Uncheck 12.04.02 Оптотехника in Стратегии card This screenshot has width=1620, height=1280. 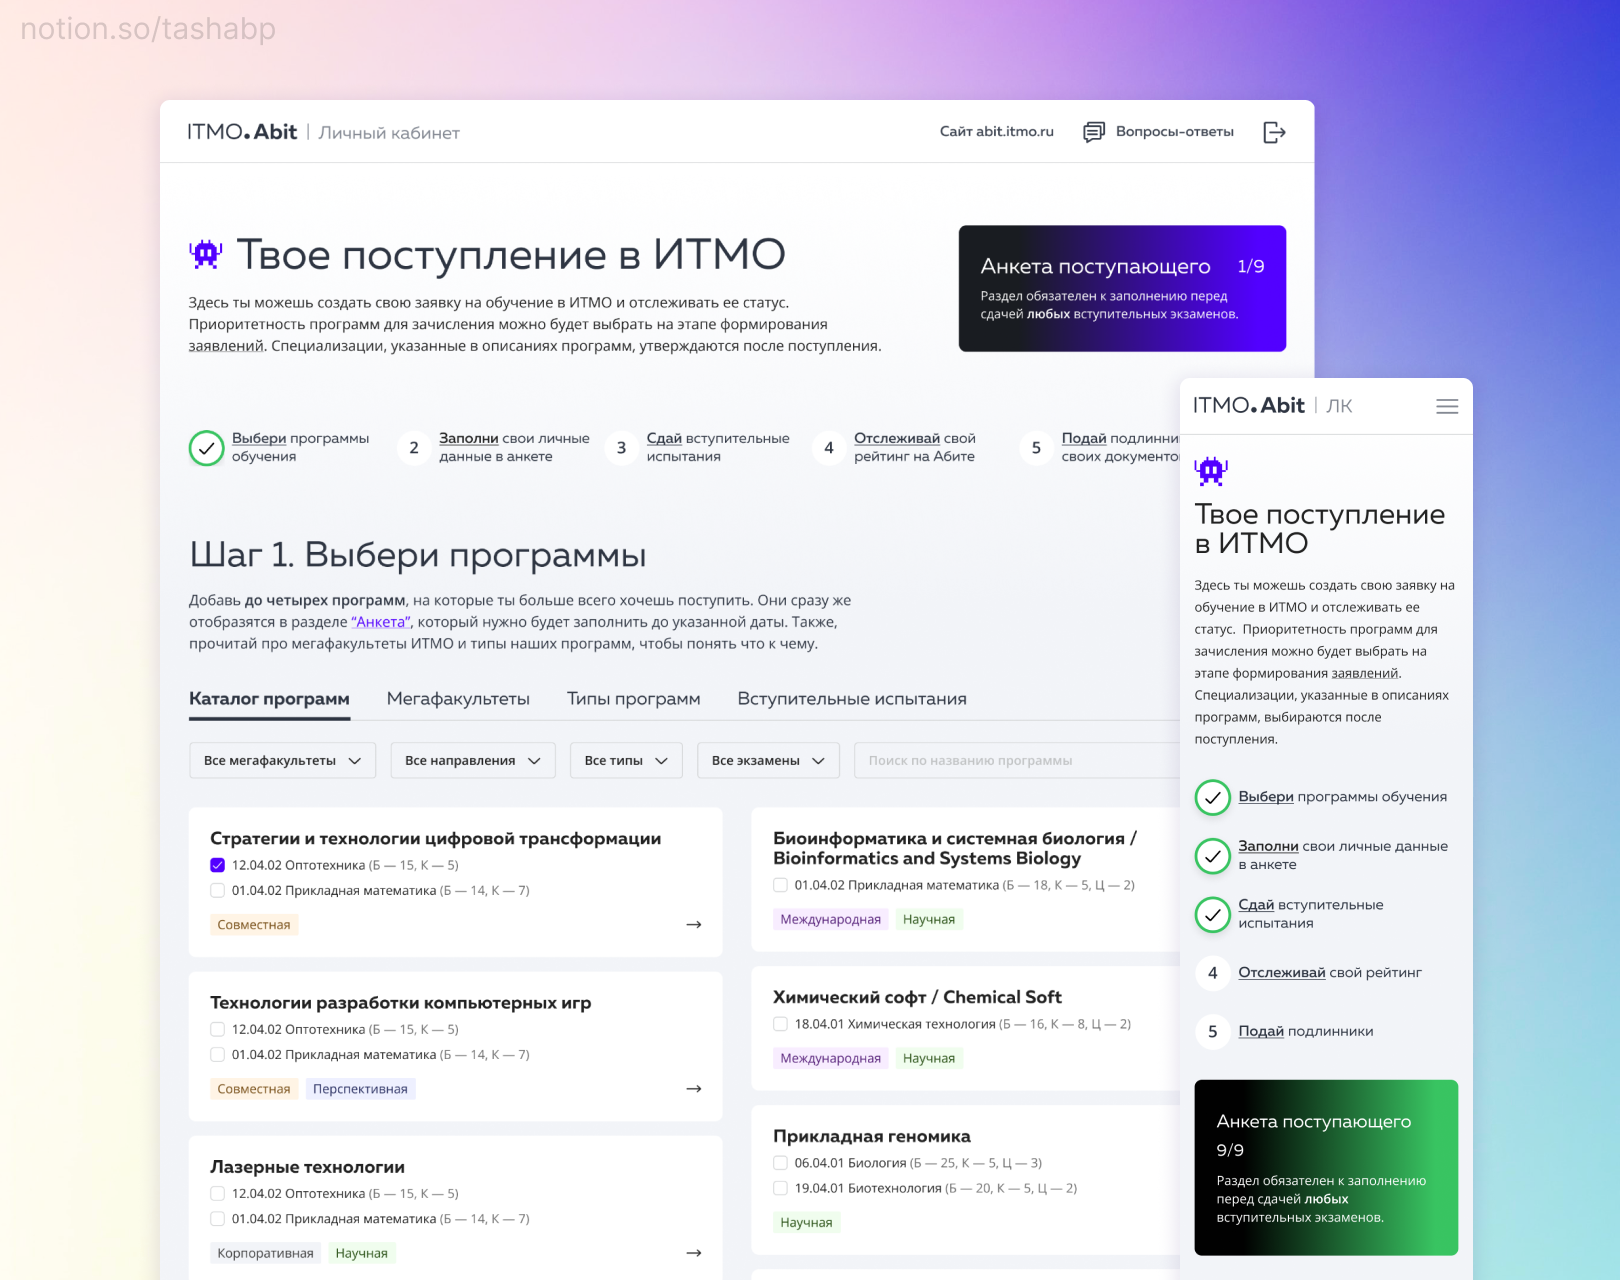(x=217, y=864)
